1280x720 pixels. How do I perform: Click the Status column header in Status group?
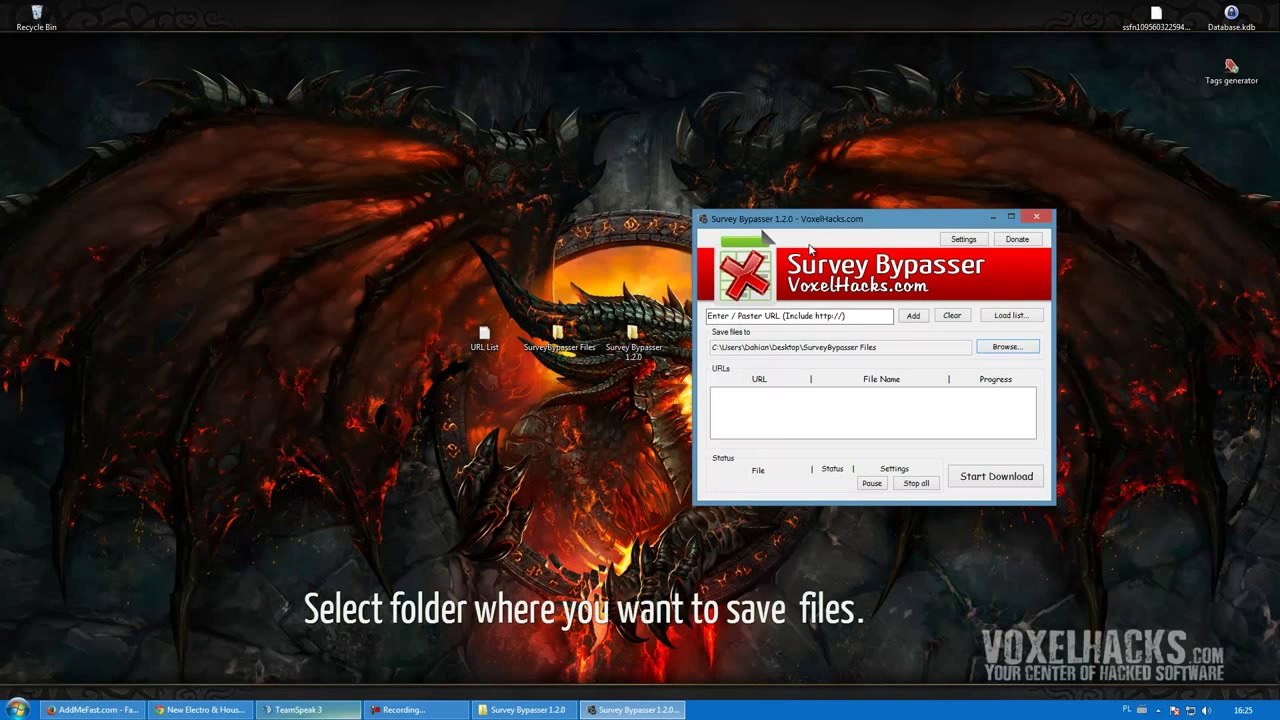coord(832,469)
